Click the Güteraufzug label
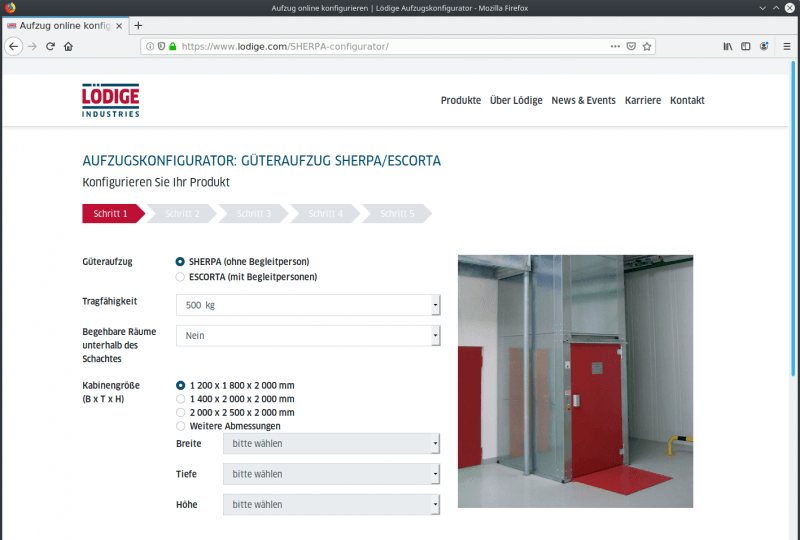 click(107, 262)
